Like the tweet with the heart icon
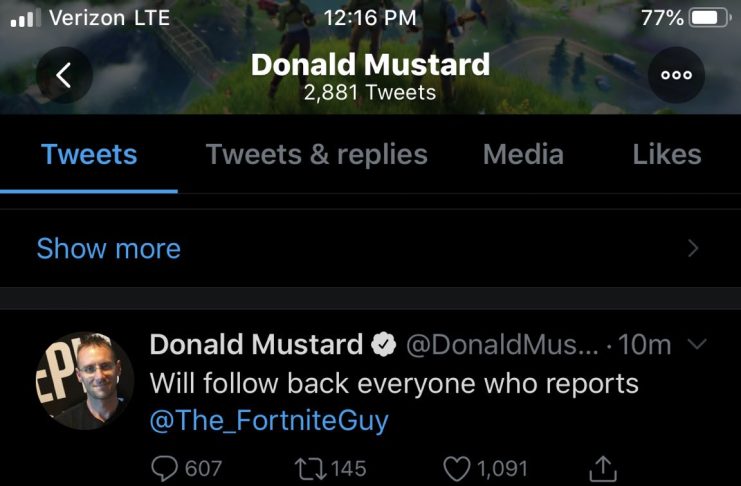The height and width of the screenshot is (486, 741). (x=457, y=469)
